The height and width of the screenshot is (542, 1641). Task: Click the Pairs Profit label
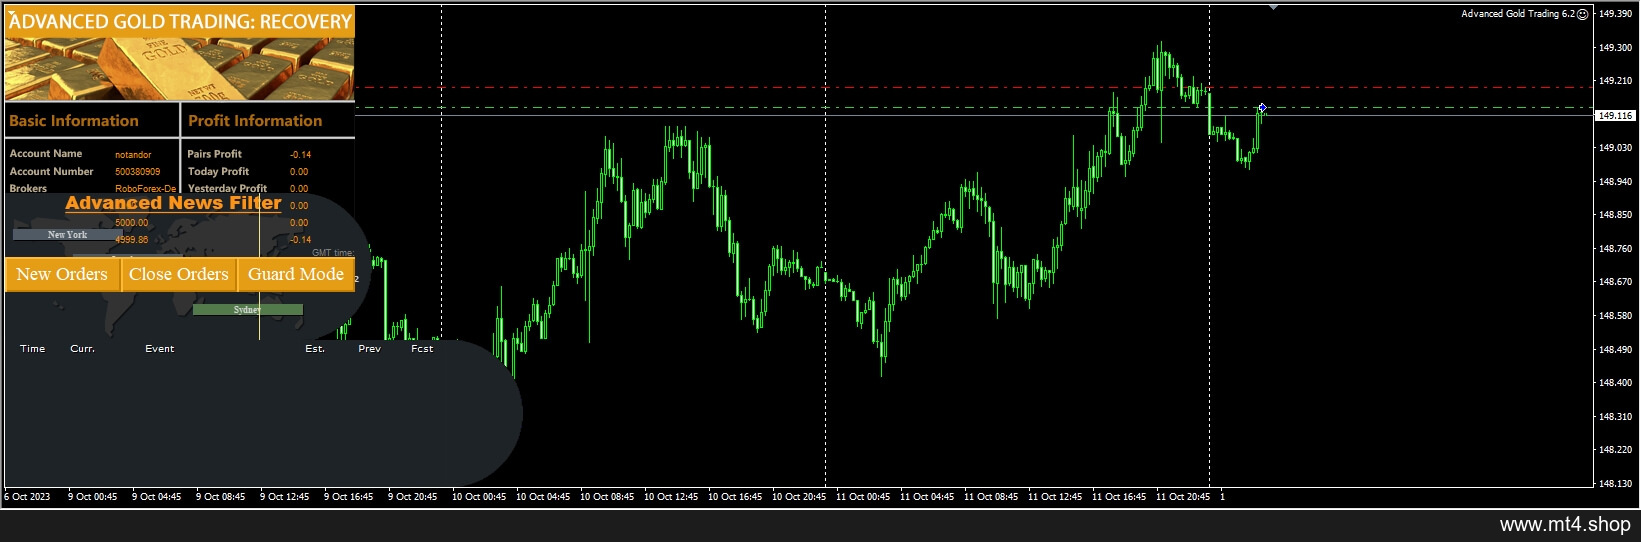point(214,154)
